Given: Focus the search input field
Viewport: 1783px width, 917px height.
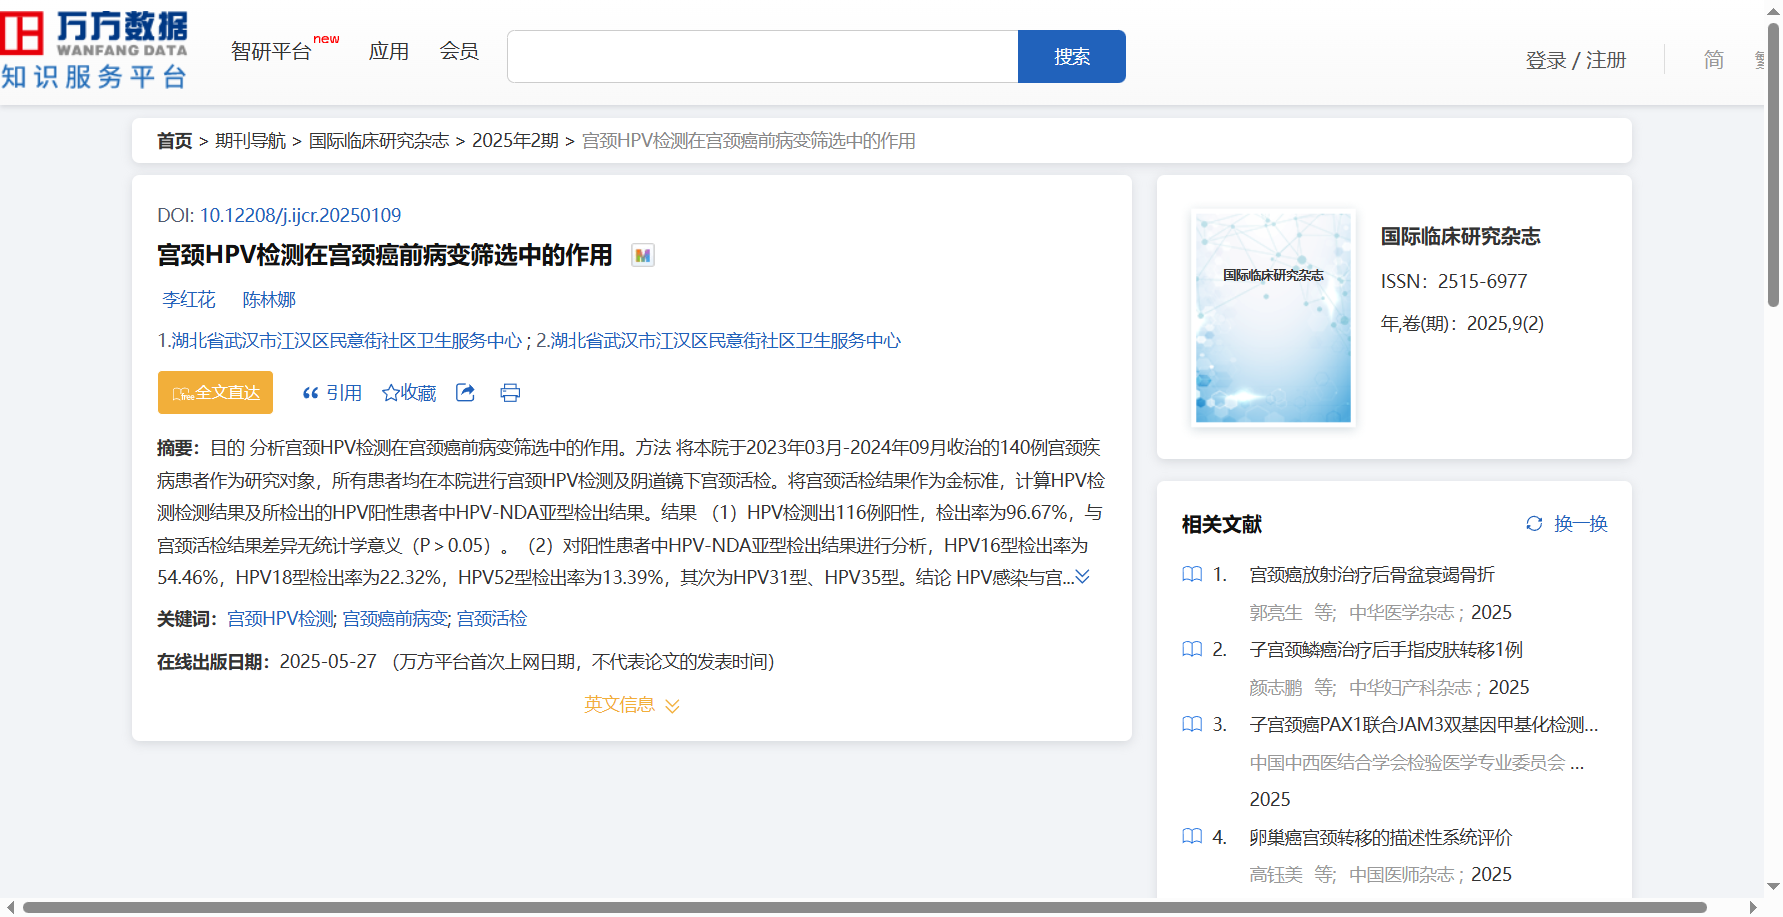Looking at the screenshot, I should [x=762, y=56].
